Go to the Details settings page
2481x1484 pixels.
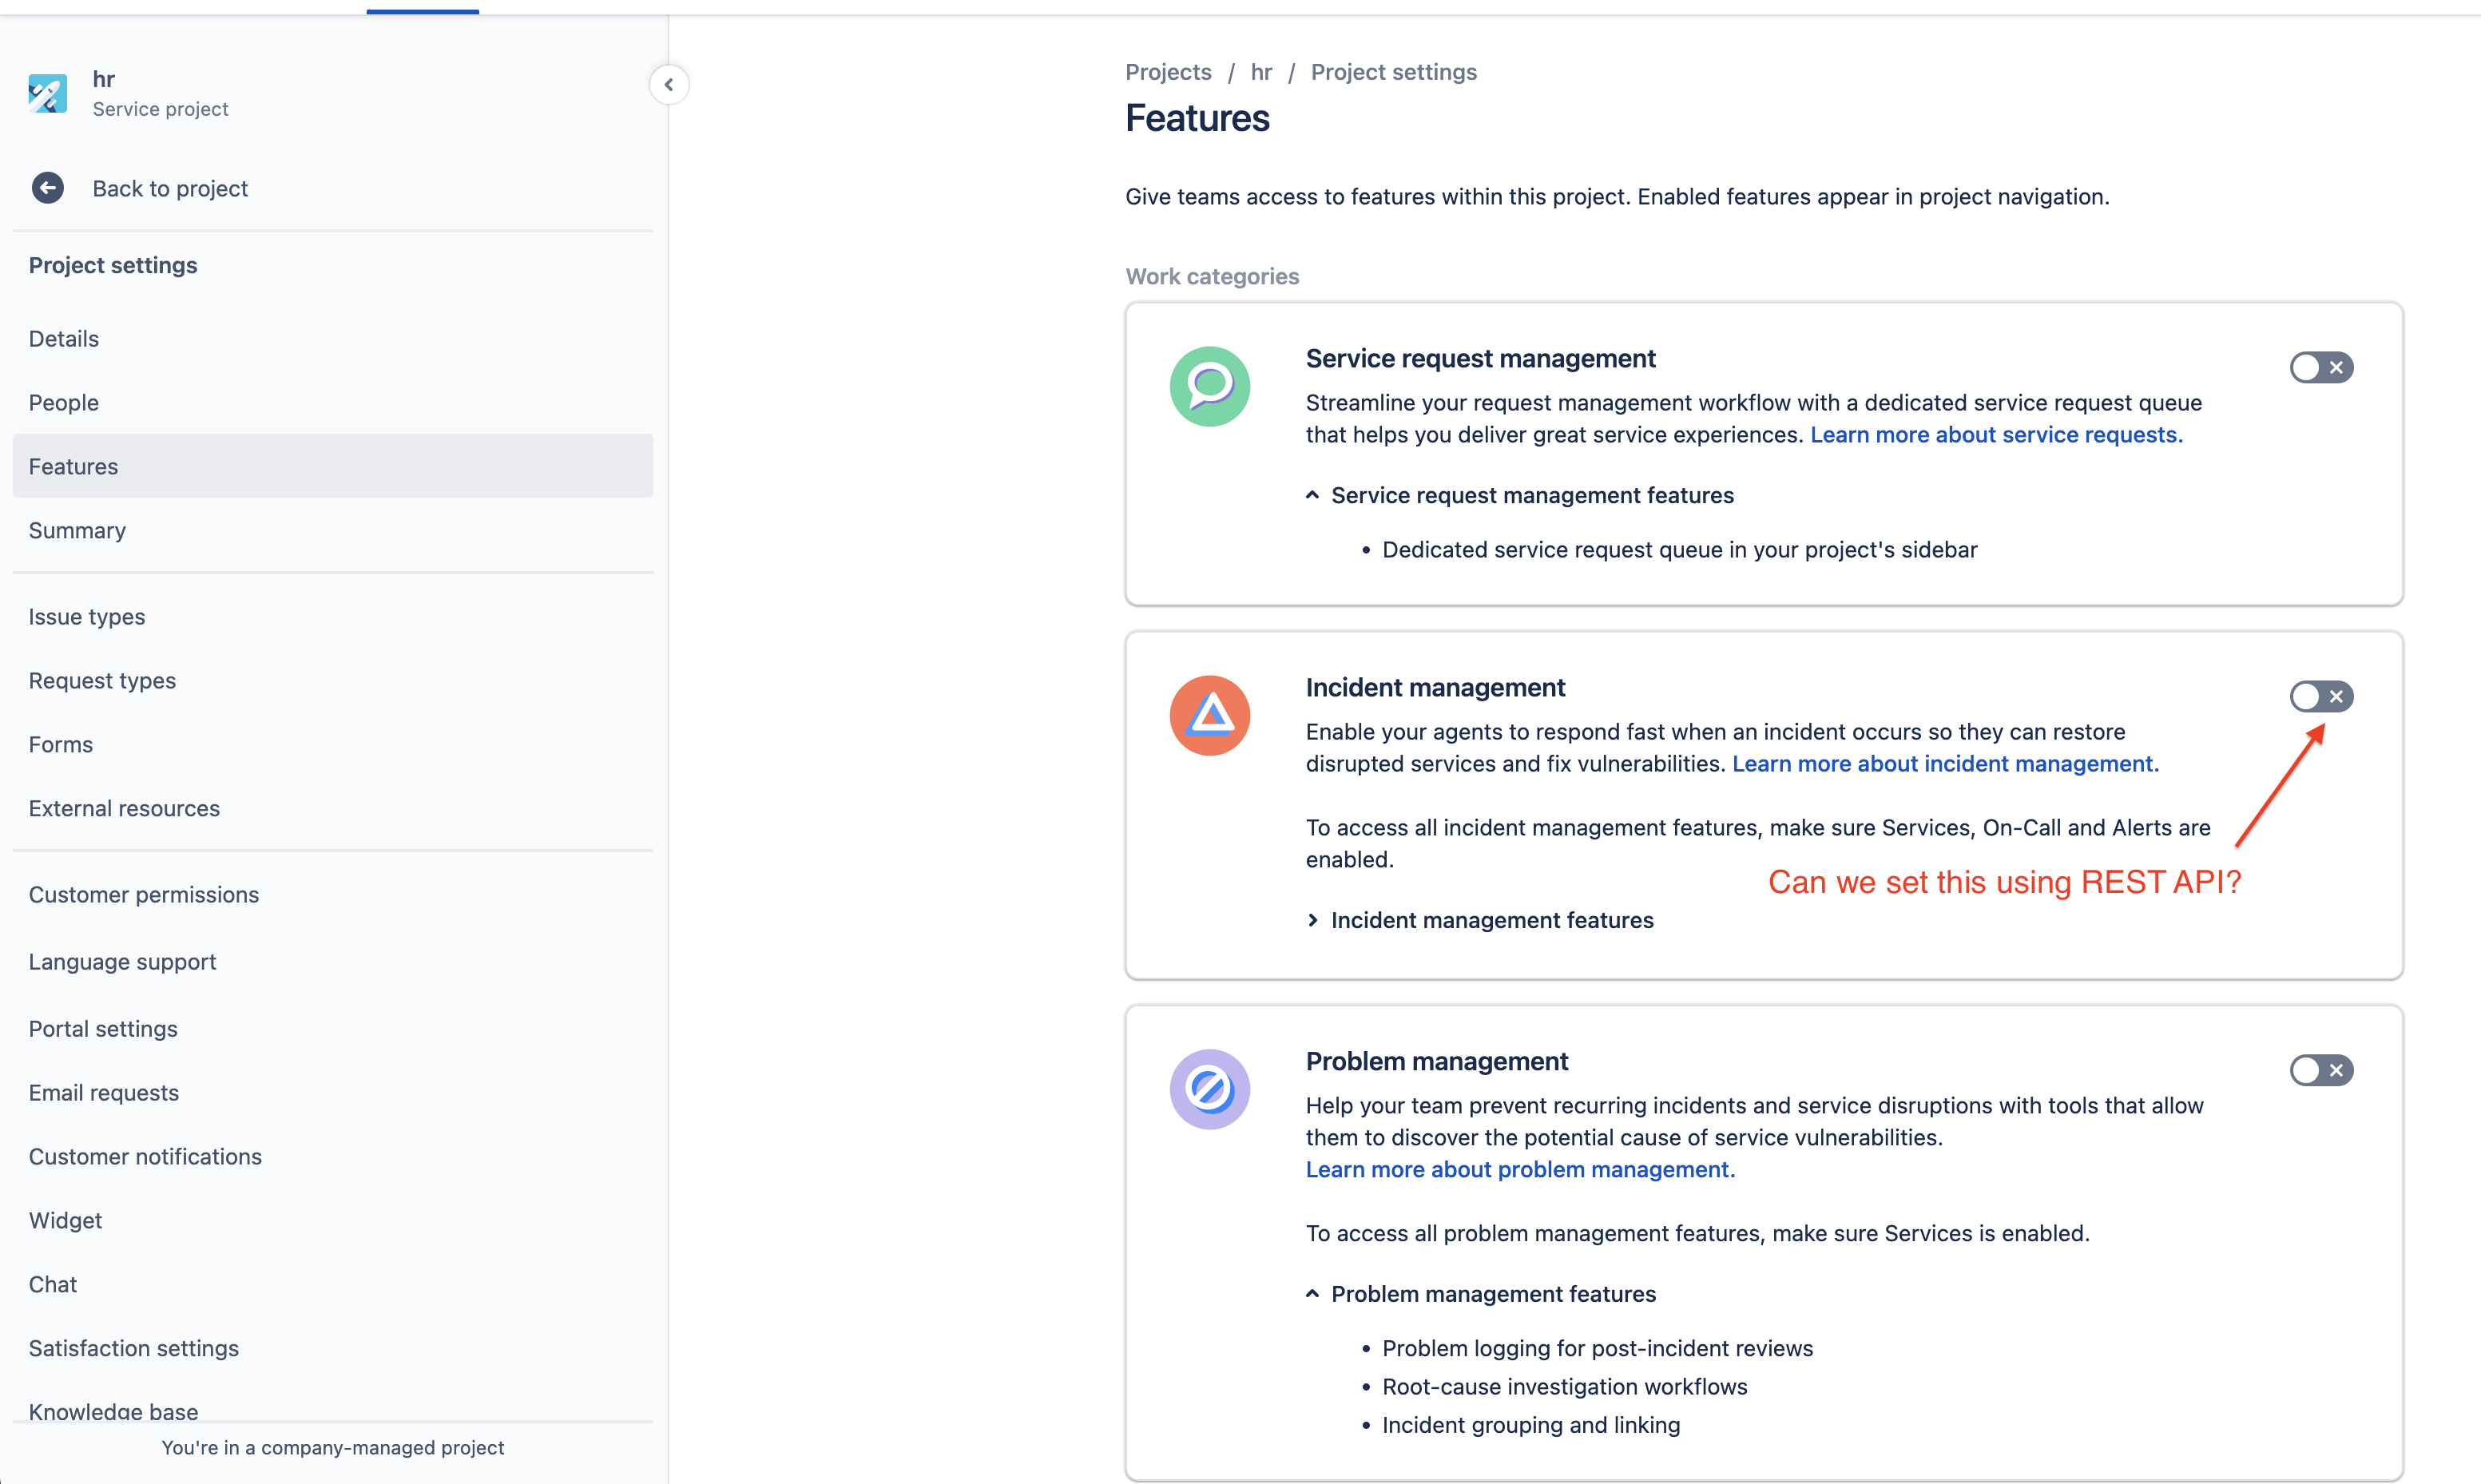(x=64, y=339)
